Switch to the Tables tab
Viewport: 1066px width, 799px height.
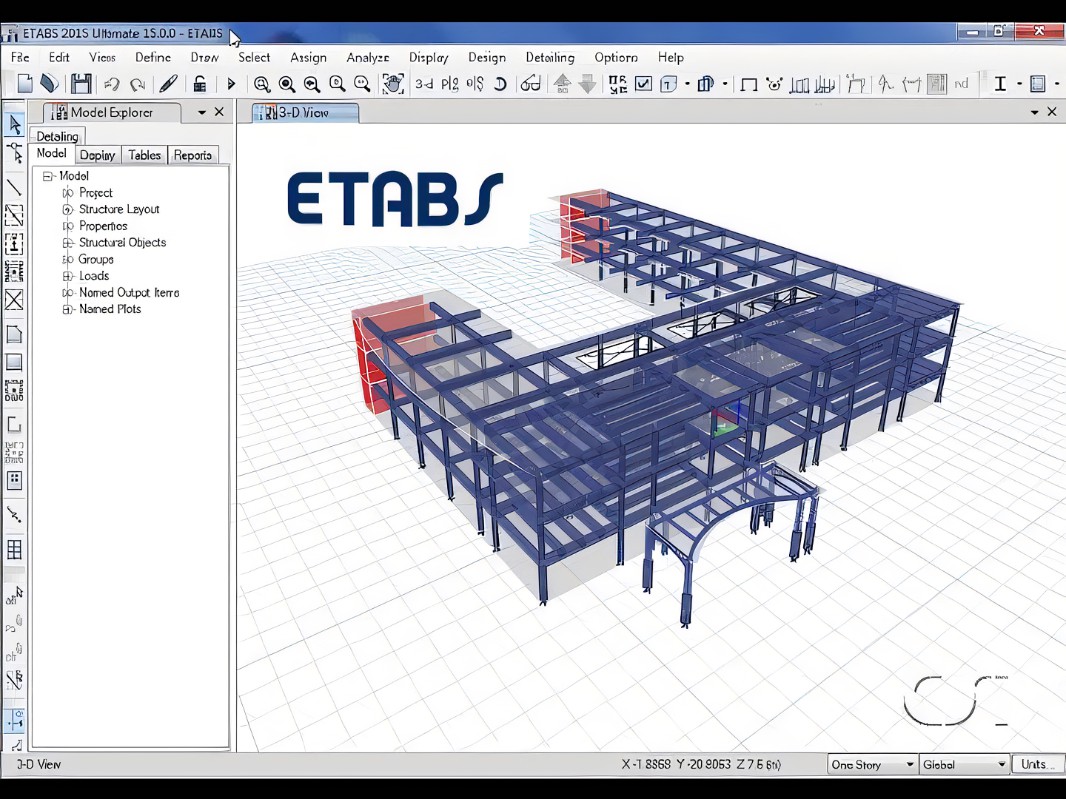tap(145, 155)
